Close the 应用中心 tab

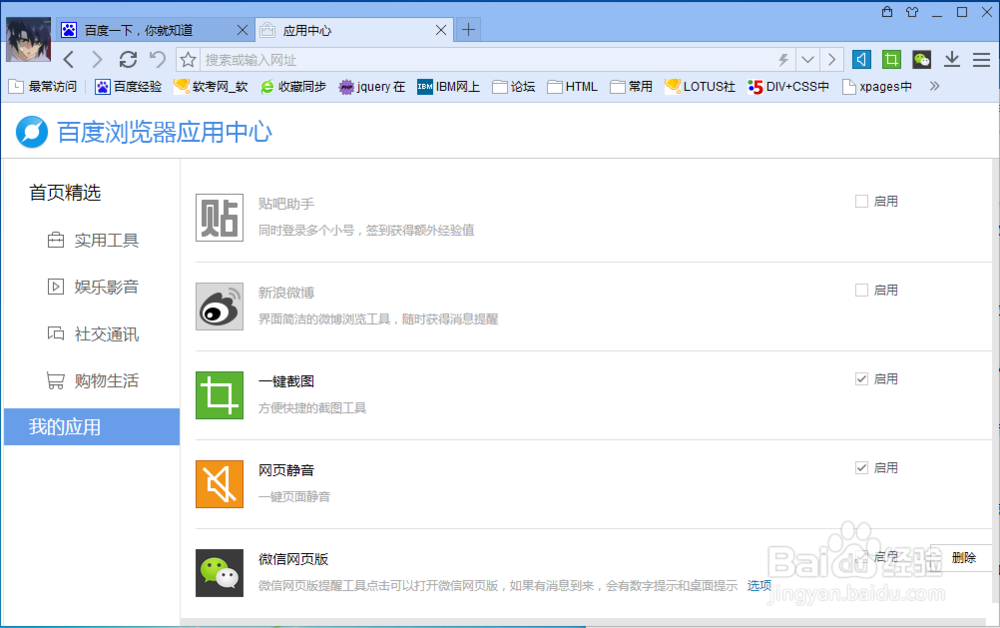click(441, 30)
